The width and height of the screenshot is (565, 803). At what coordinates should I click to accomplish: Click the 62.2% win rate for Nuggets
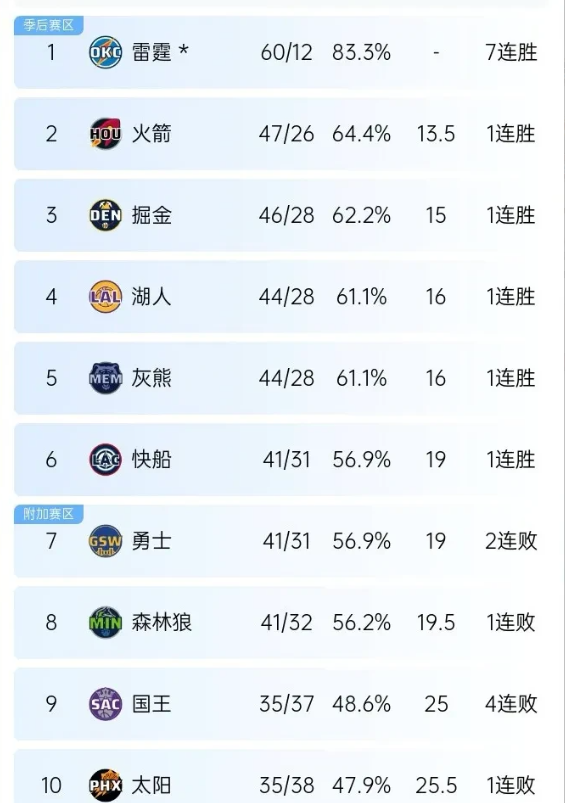(362, 215)
